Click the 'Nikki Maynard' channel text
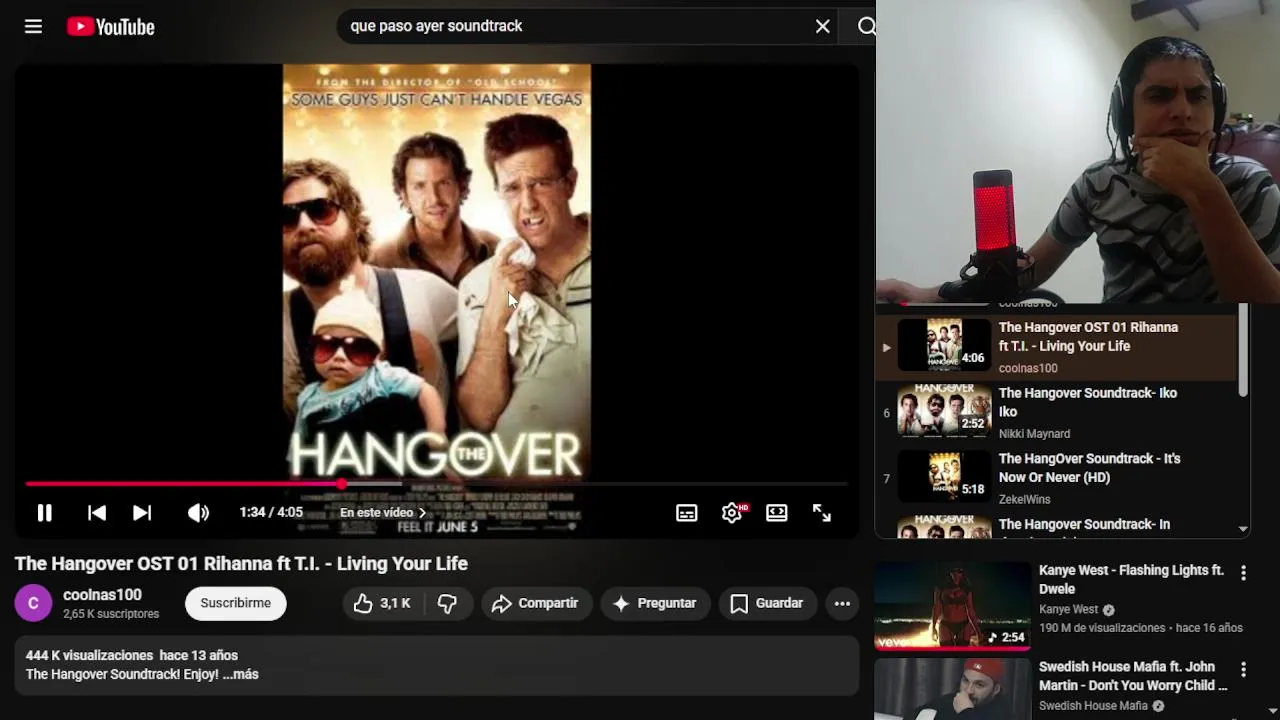 1034,434
